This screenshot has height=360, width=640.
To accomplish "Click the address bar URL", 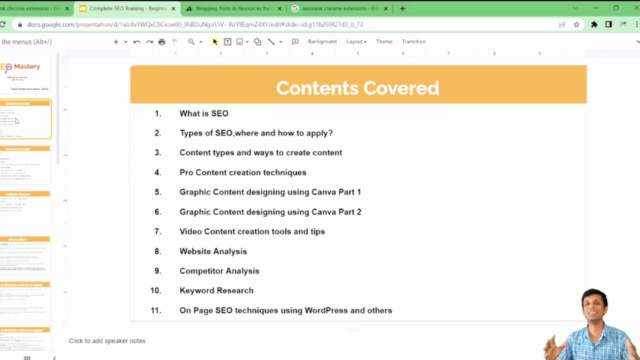I will pos(195,24).
